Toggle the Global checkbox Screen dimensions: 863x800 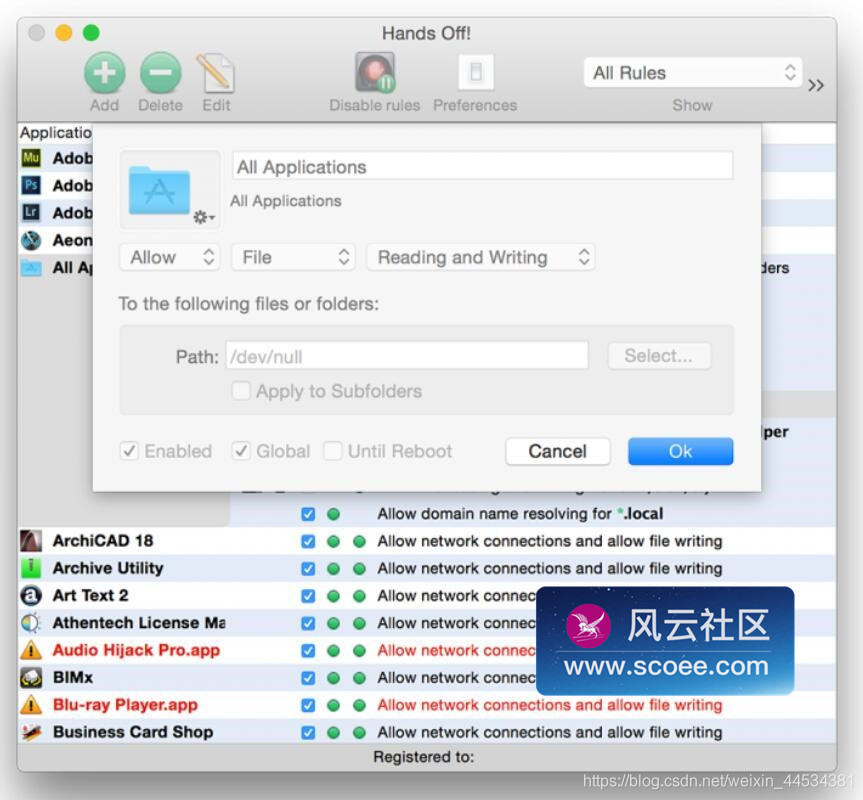241,451
